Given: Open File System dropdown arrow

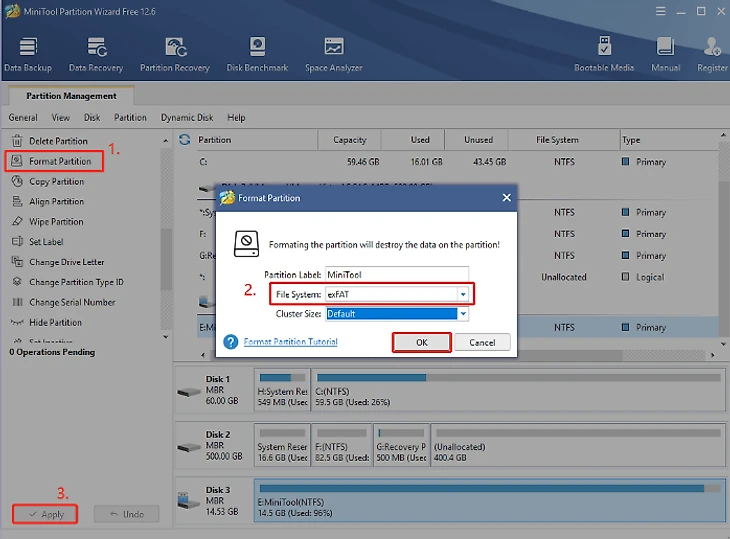Looking at the screenshot, I should tap(463, 294).
